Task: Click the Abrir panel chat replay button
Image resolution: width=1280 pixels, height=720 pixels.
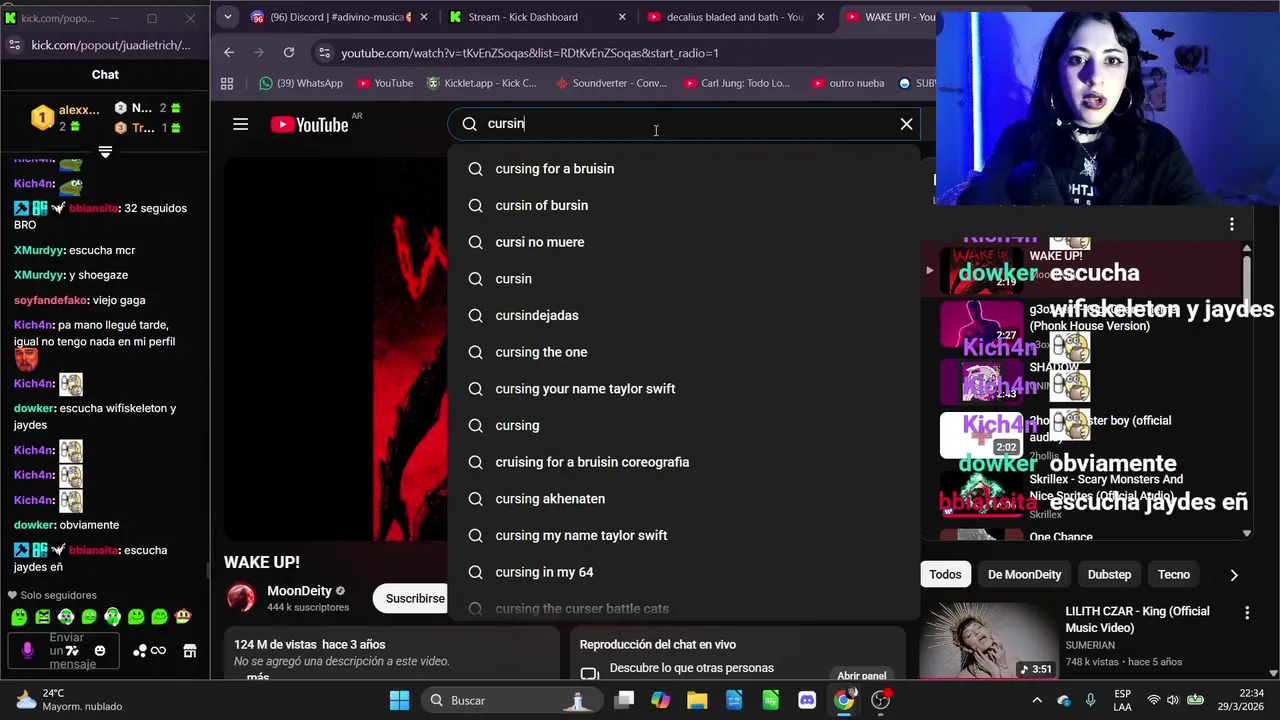Action: tap(862, 676)
